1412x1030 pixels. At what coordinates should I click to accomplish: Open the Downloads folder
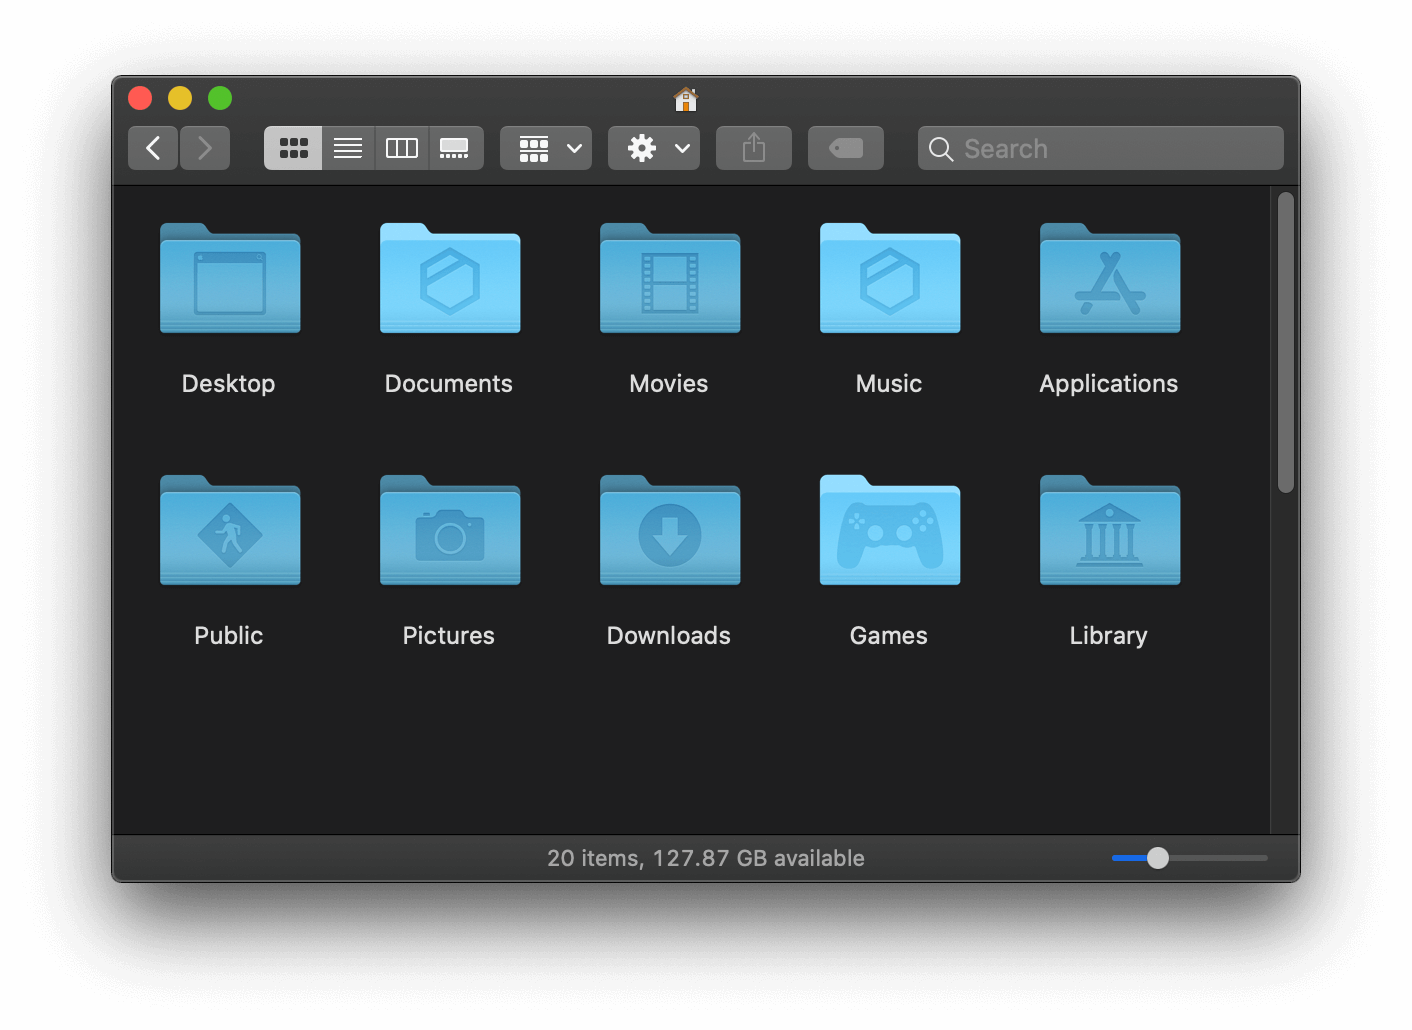669,532
